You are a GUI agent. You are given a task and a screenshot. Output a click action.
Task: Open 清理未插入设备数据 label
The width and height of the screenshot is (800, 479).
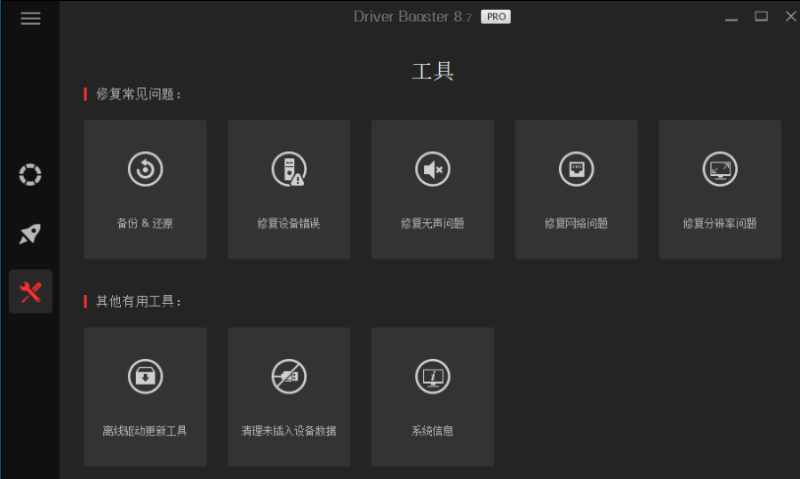pos(289,431)
